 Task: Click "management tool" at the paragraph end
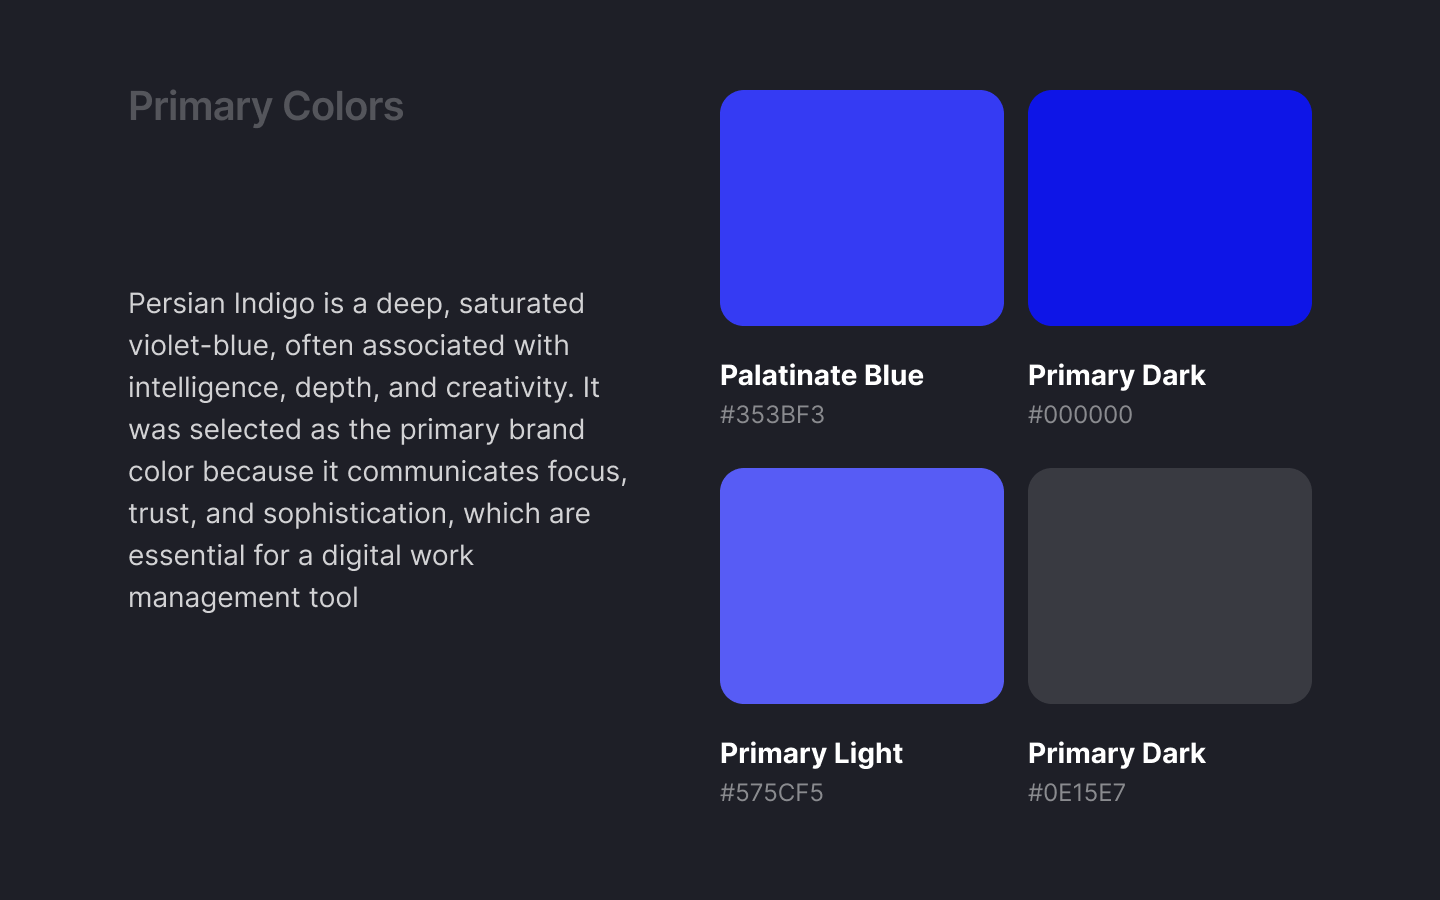click(243, 597)
